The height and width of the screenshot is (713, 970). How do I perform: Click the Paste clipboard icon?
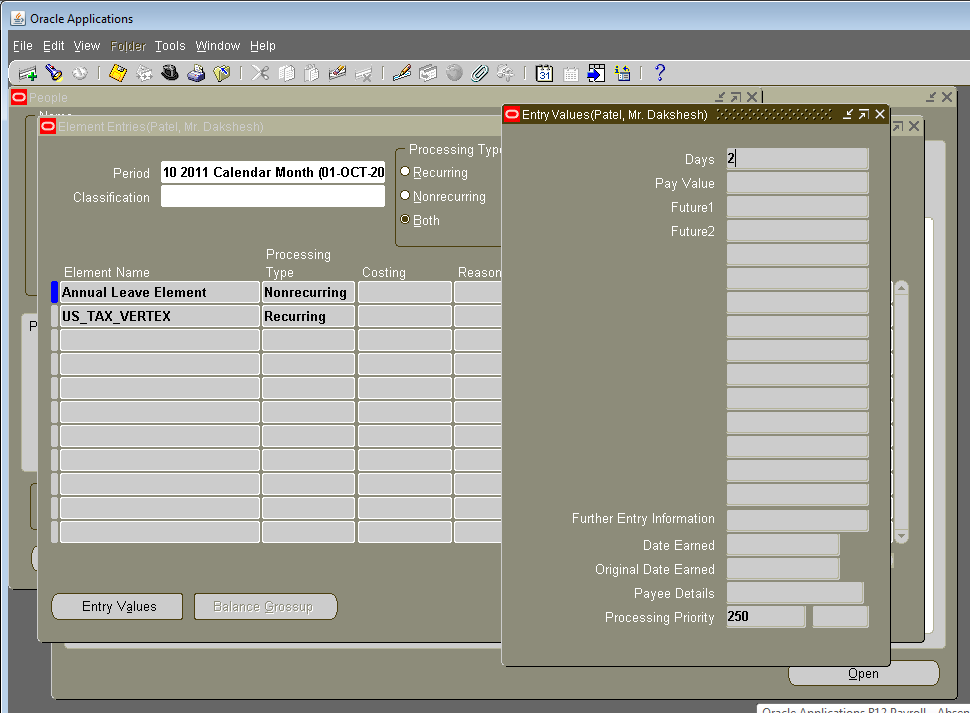[312, 74]
